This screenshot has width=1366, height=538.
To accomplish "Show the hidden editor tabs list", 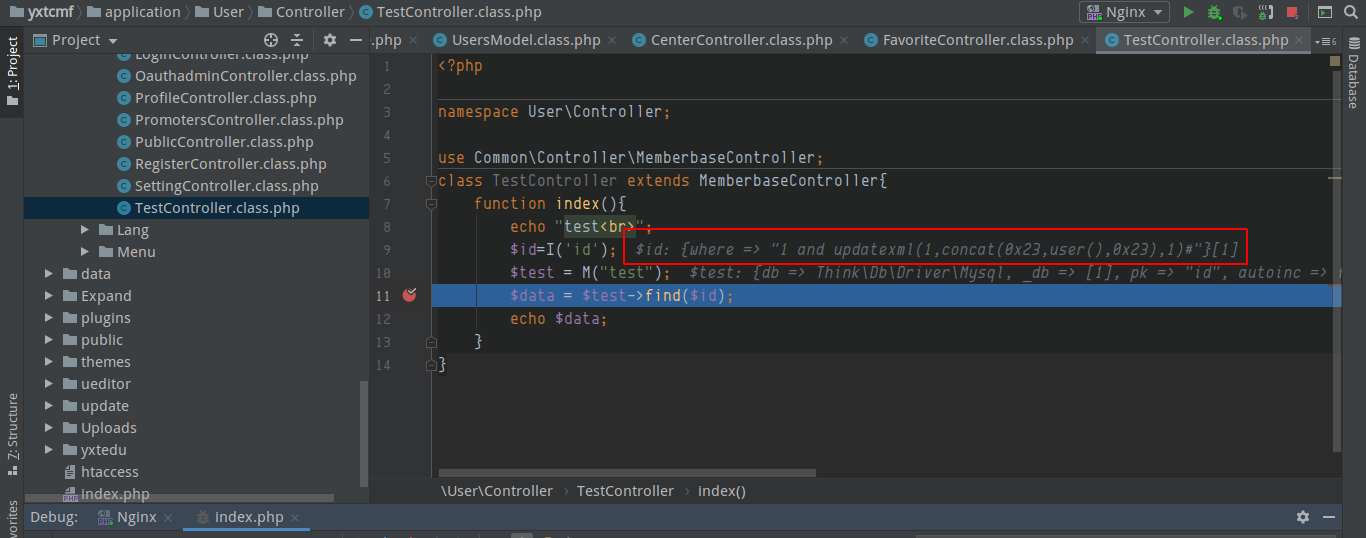I will pyautogui.click(x=1327, y=41).
